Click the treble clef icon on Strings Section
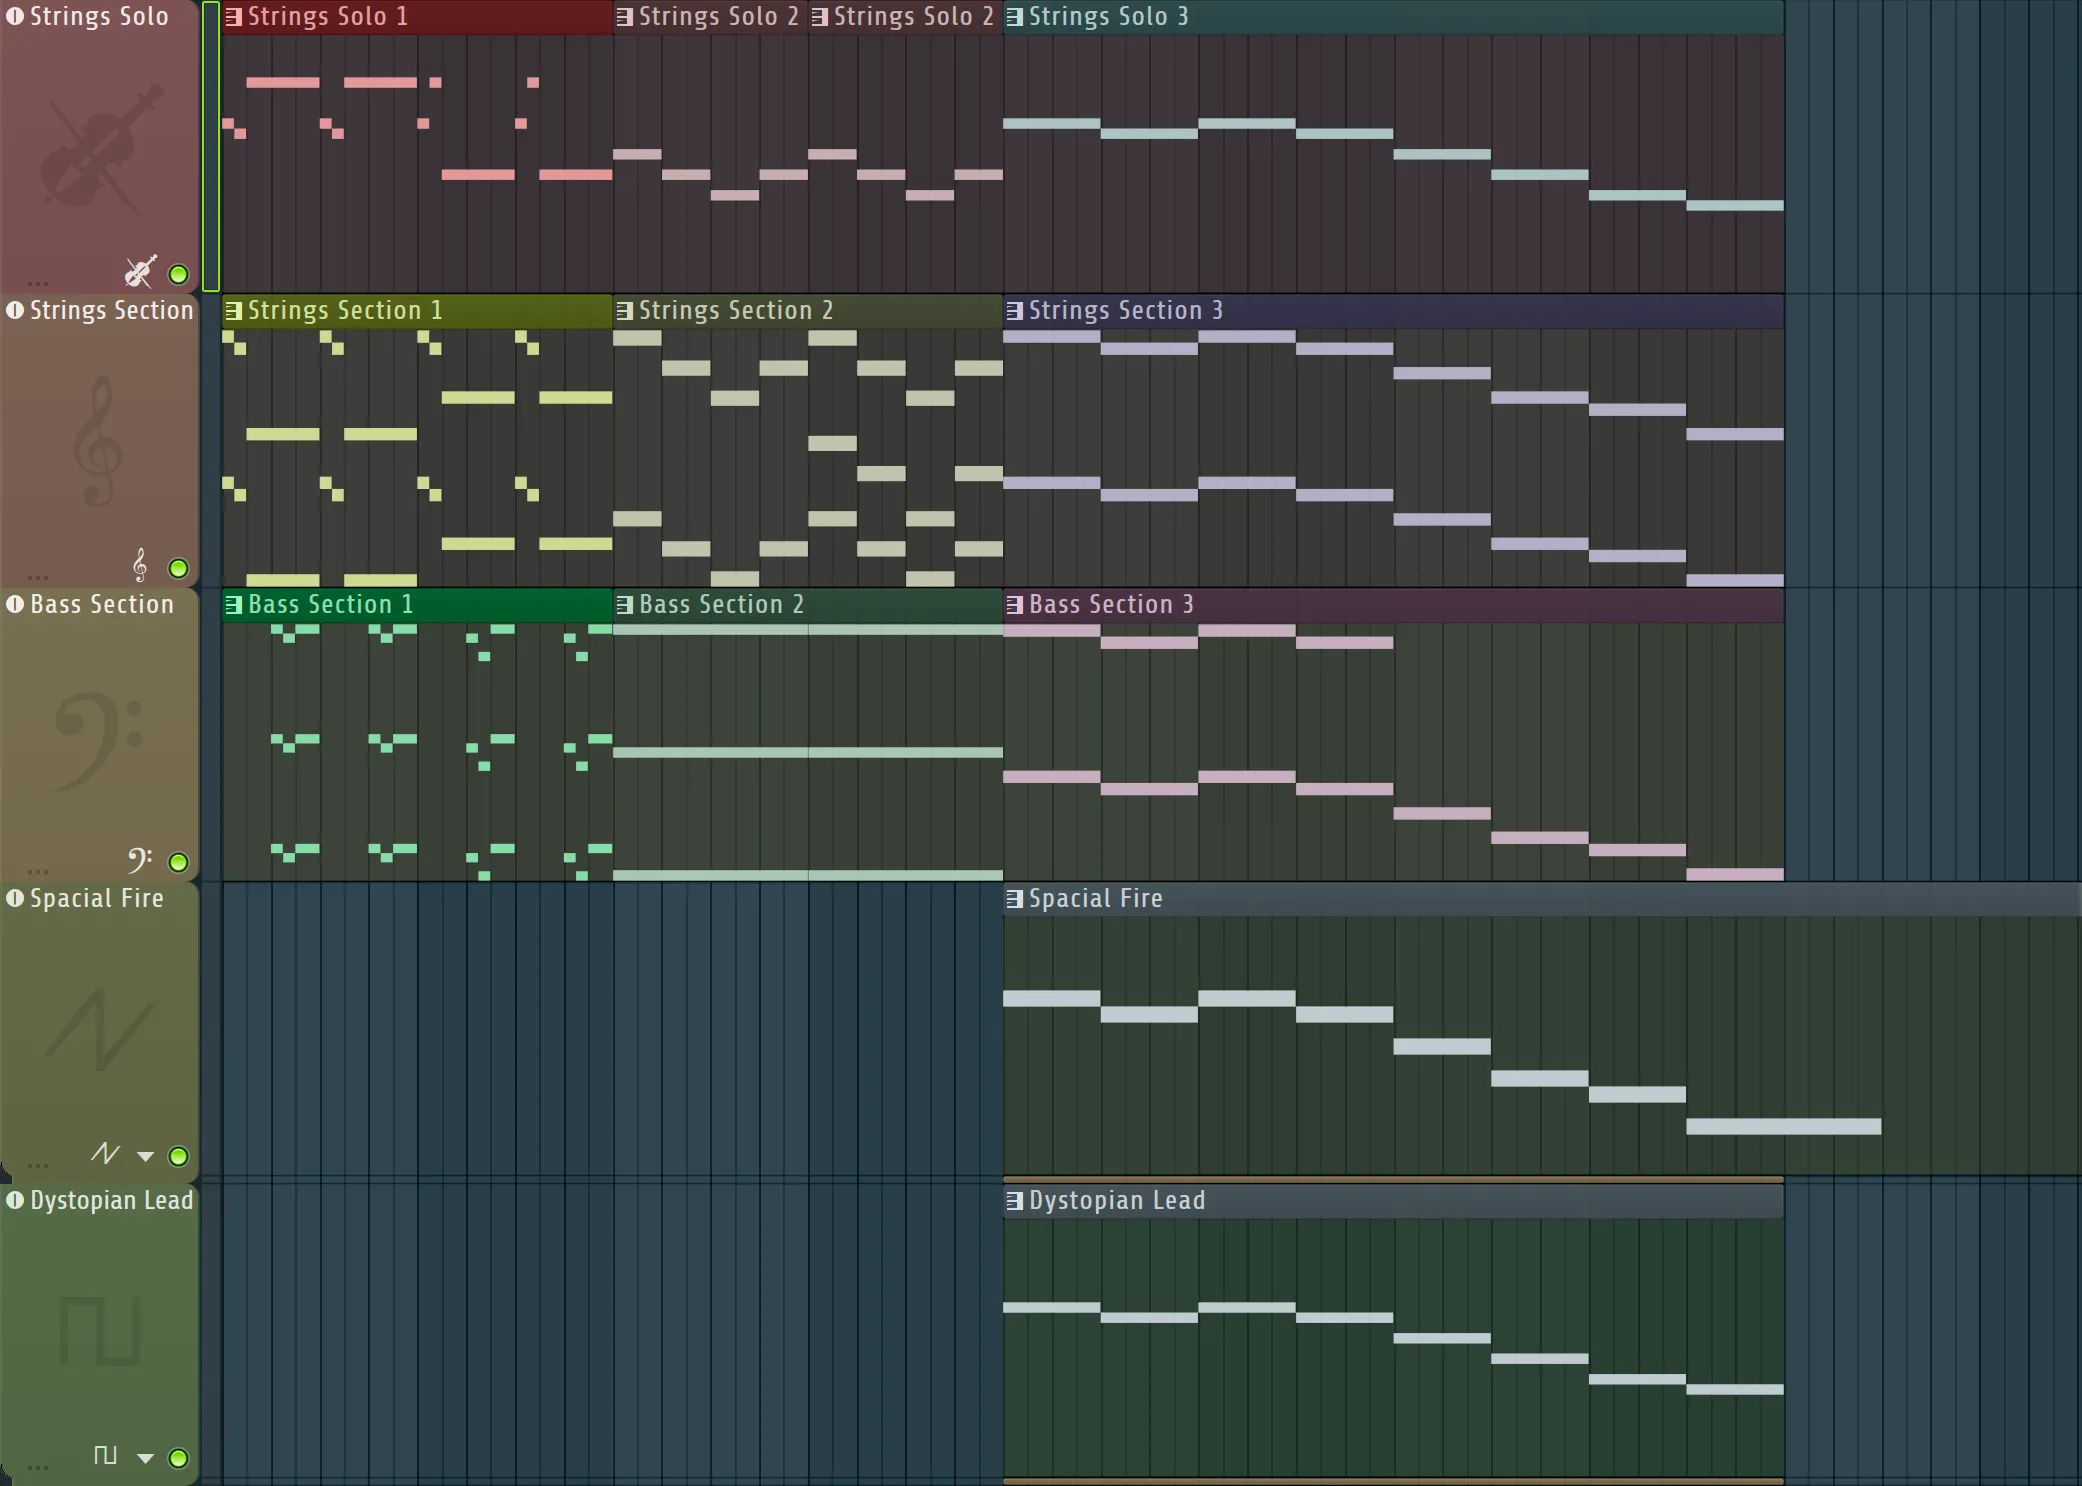Viewport: 2082px width, 1486px height. click(x=140, y=566)
